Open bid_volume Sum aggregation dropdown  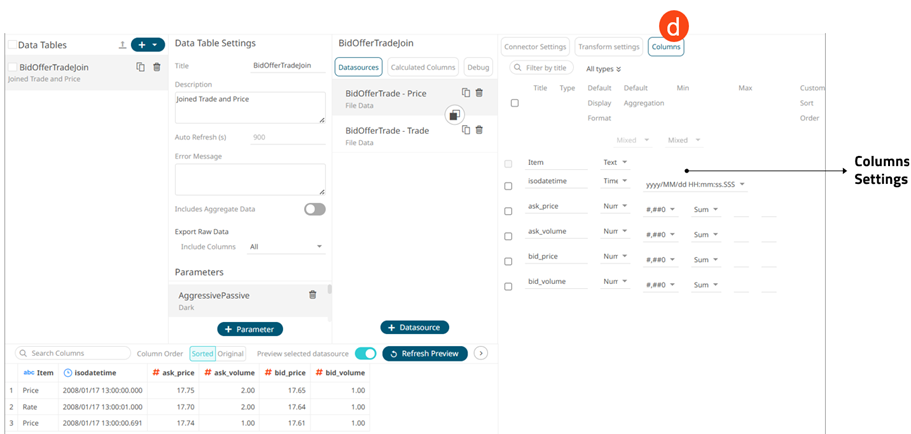(706, 285)
